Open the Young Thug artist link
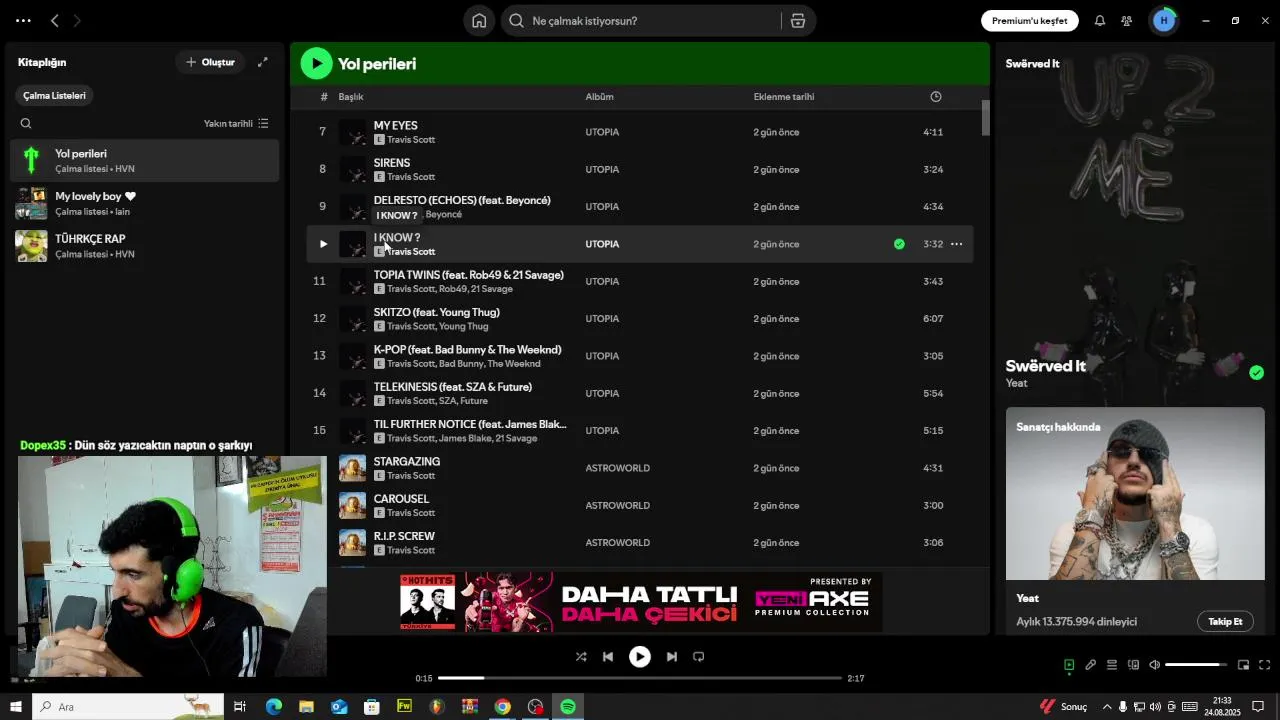The height and width of the screenshot is (720, 1280). (x=464, y=327)
